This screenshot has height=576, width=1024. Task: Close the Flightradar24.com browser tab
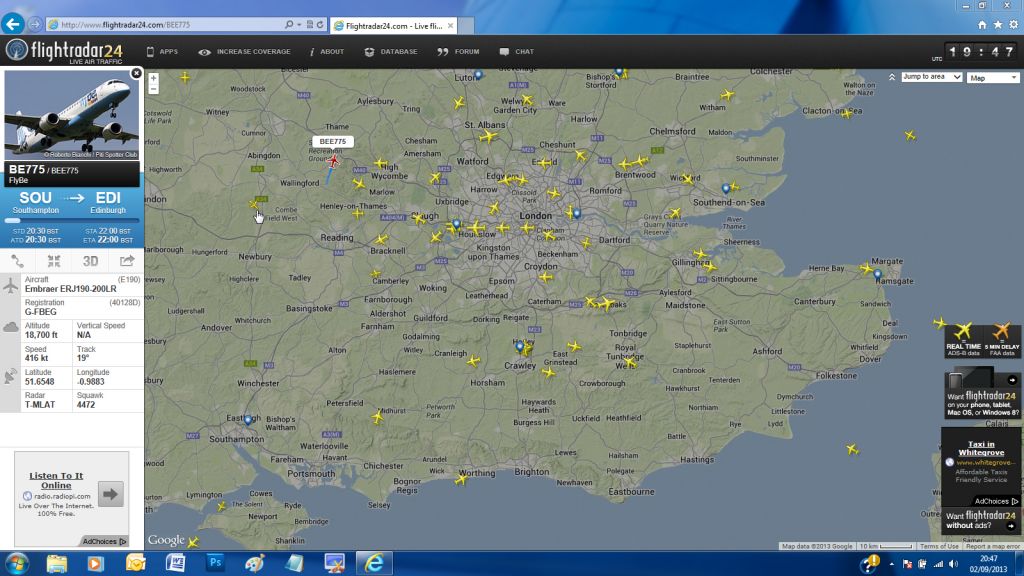coord(450,25)
